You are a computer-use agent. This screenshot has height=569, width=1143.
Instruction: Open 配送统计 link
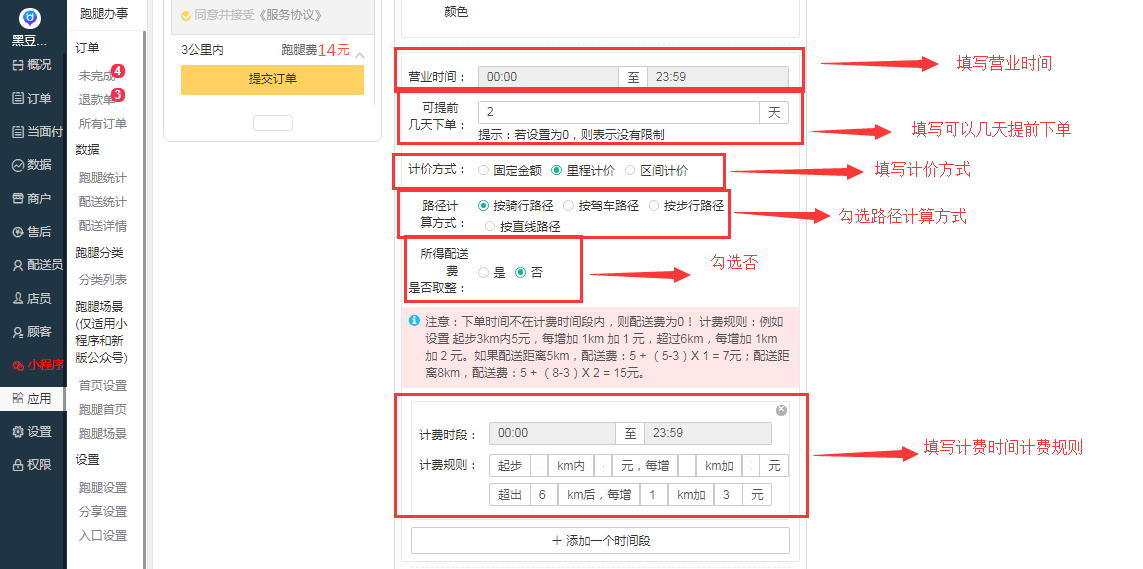103,202
